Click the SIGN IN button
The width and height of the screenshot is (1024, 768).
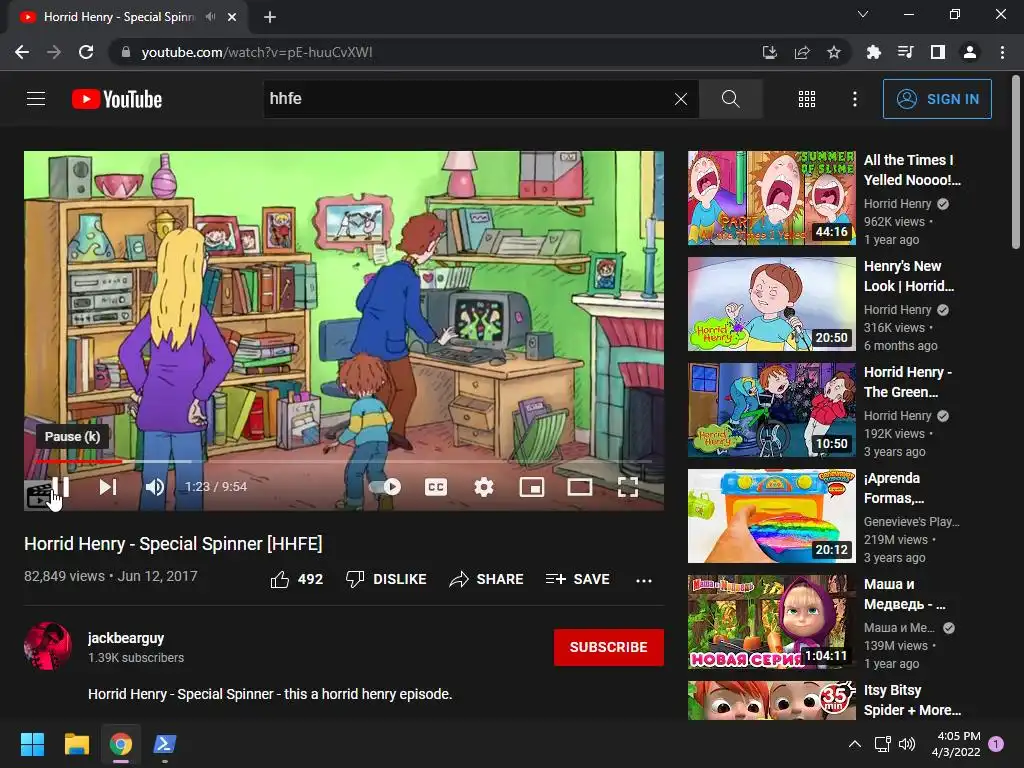pos(937,99)
